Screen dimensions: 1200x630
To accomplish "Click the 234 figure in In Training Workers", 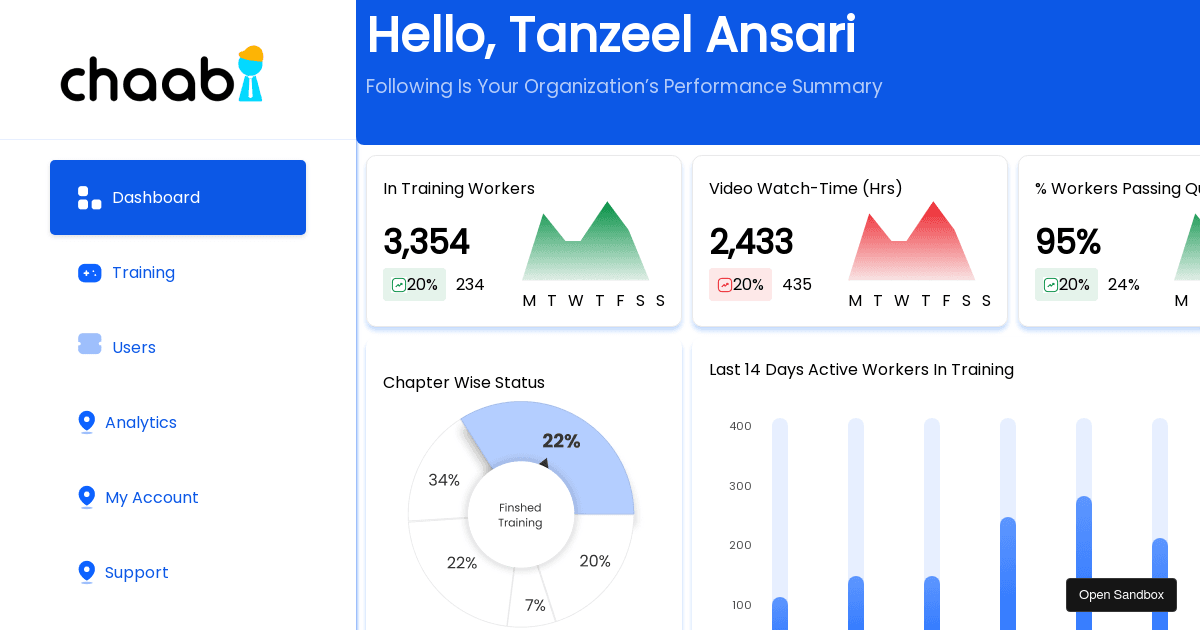I will [x=470, y=285].
